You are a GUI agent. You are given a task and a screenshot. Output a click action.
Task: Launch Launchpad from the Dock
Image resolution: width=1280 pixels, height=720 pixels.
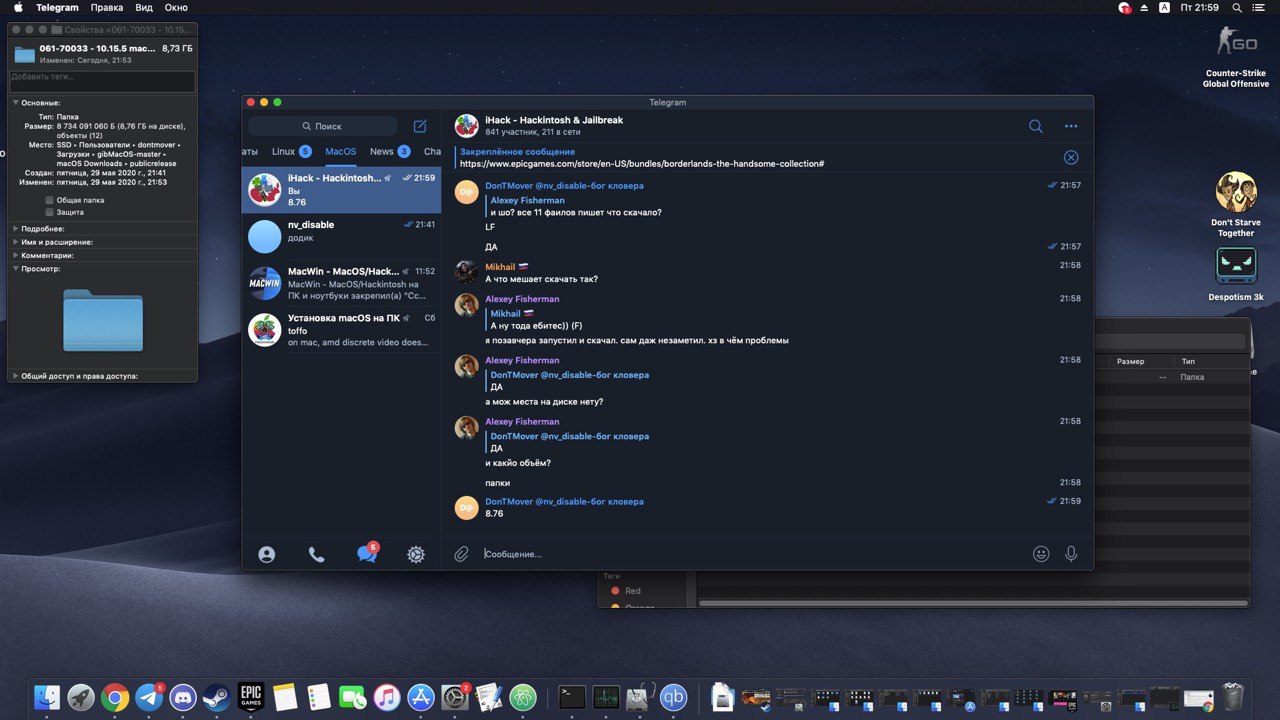coord(81,697)
